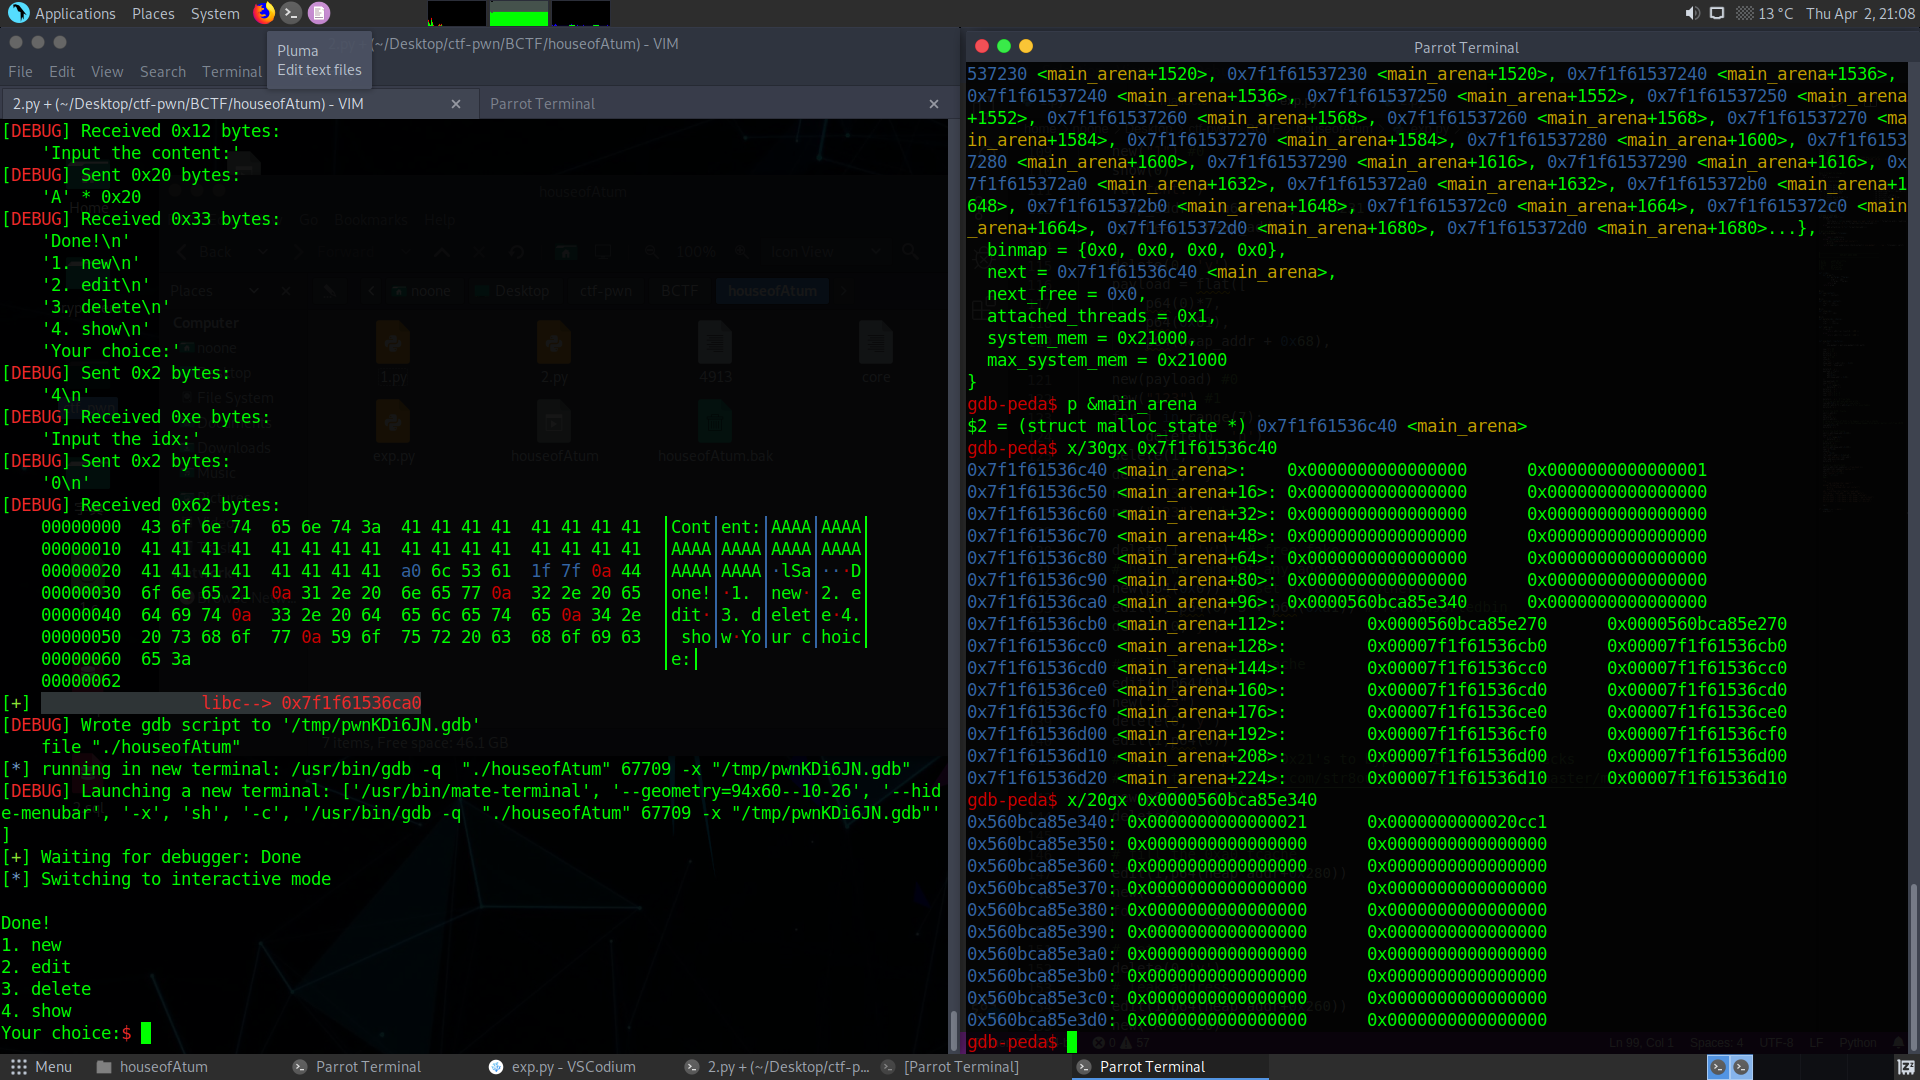Image resolution: width=1920 pixels, height=1080 pixels.
Task: Open View menu in VIM terminal window
Action: click(x=107, y=72)
